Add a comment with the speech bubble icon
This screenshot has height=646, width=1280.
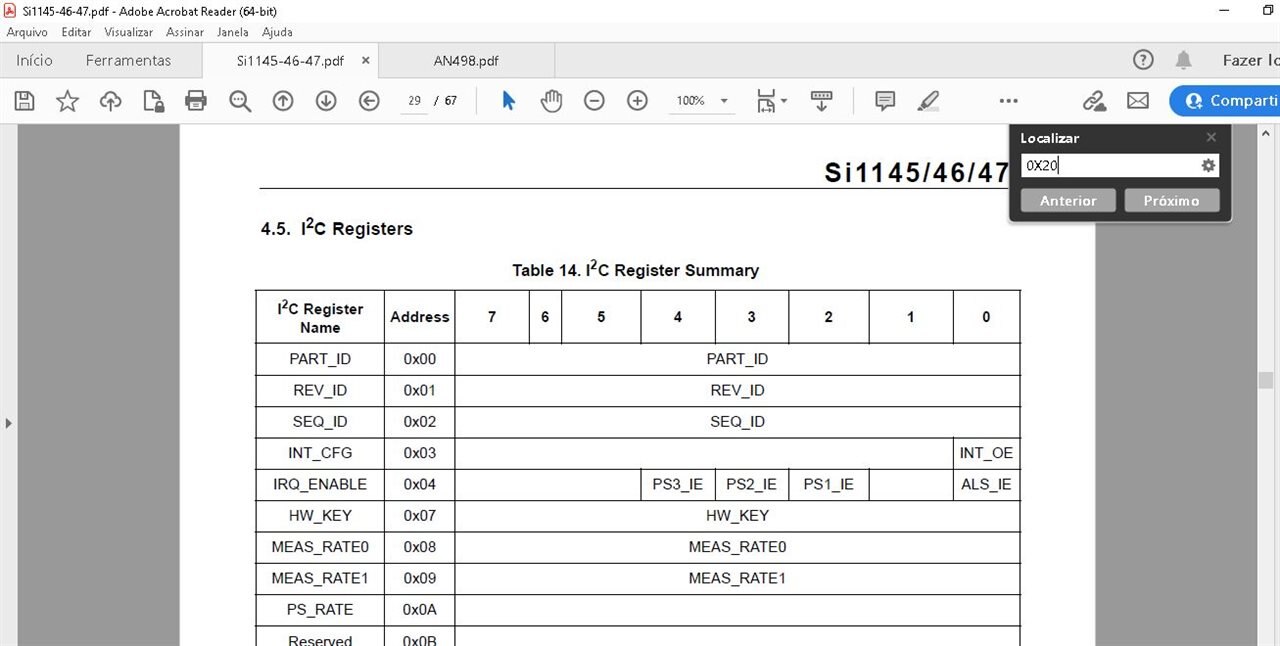pyautogui.click(x=885, y=101)
